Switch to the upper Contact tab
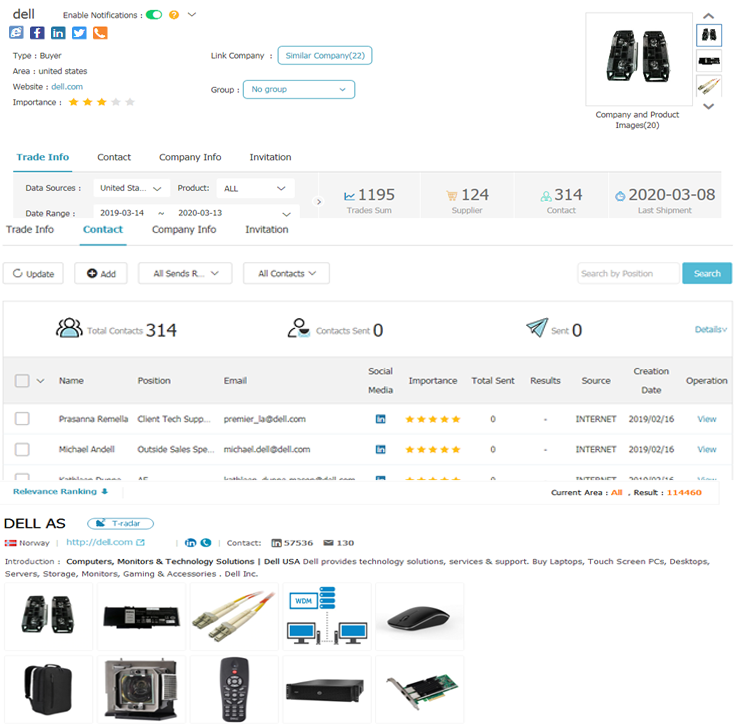Screen dimensions: 740x724 pyautogui.click(x=114, y=157)
